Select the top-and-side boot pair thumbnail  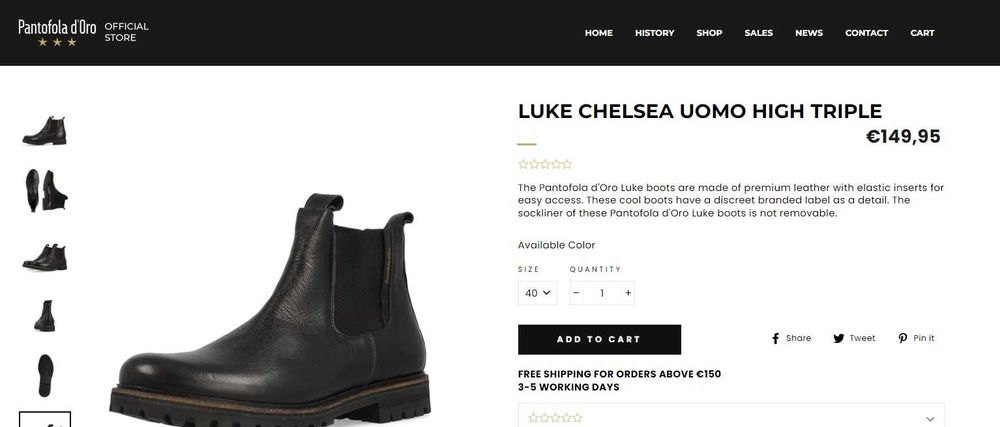45,190
